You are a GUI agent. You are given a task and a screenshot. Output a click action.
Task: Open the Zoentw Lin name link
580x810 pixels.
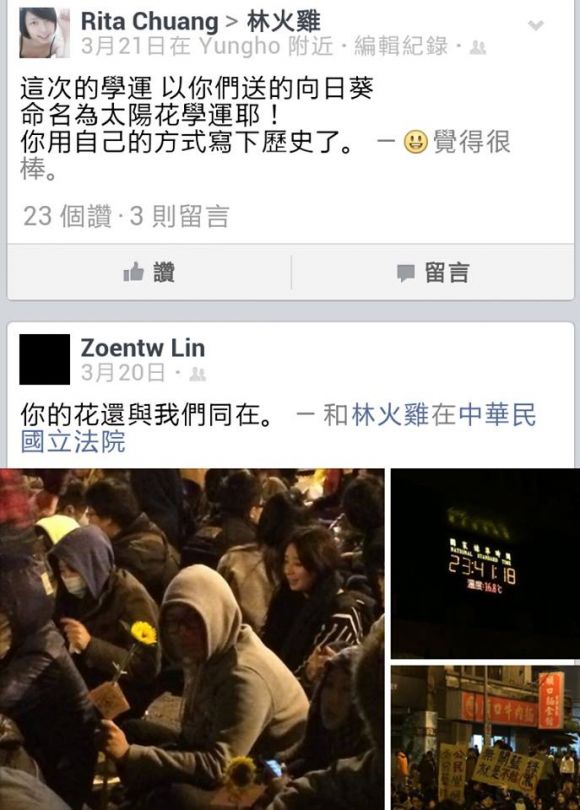coord(143,348)
